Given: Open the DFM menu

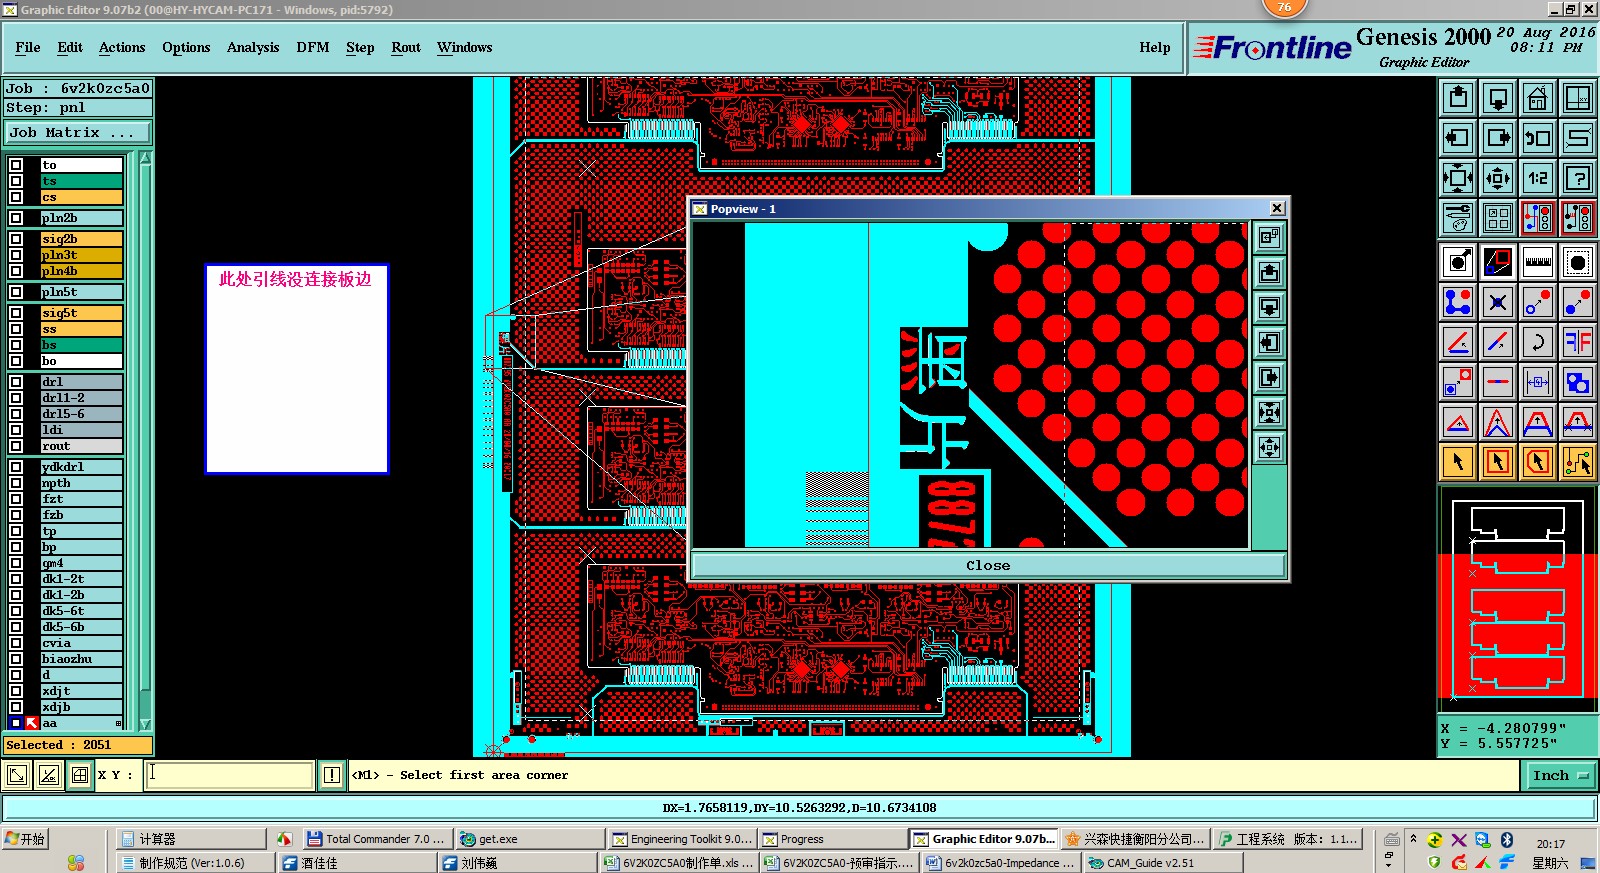Looking at the screenshot, I should click(x=313, y=47).
